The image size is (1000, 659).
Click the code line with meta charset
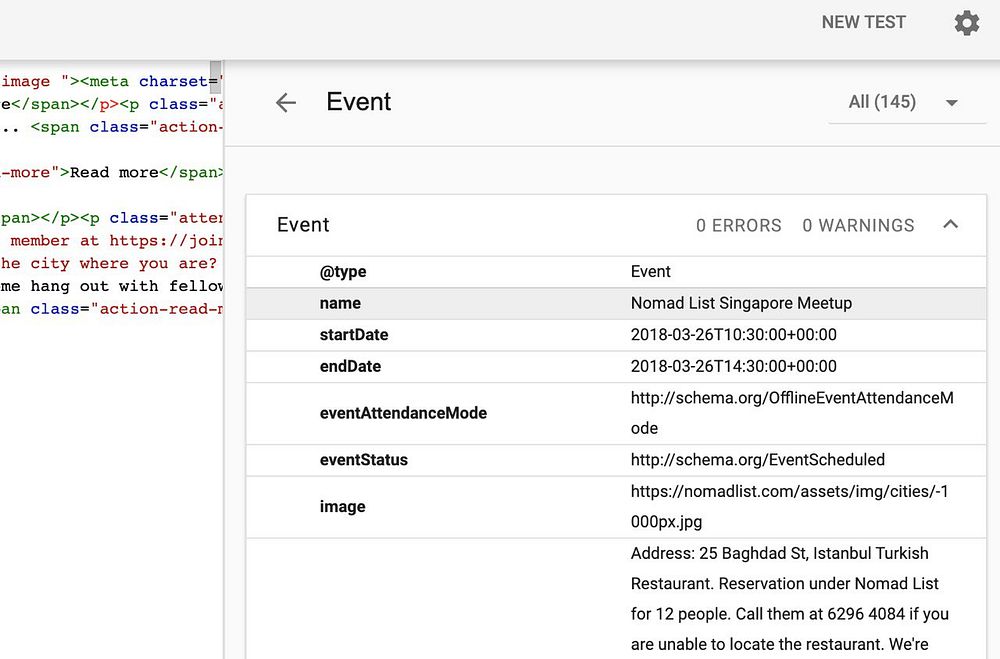[112, 82]
